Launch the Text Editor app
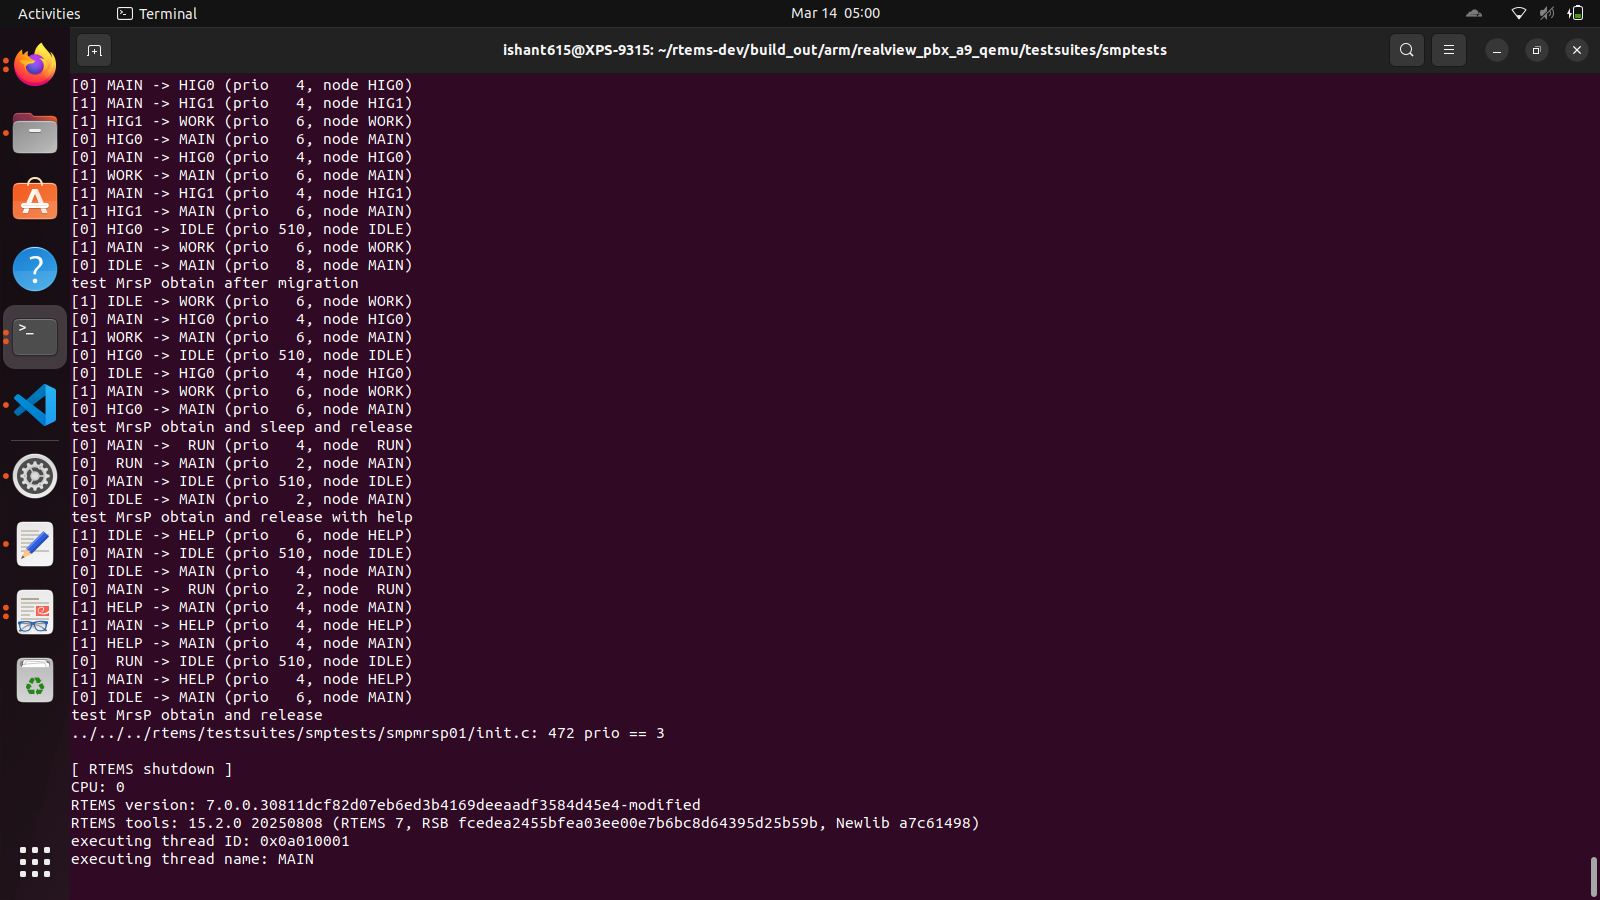Image resolution: width=1600 pixels, height=900 pixels. tap(35, 544)
